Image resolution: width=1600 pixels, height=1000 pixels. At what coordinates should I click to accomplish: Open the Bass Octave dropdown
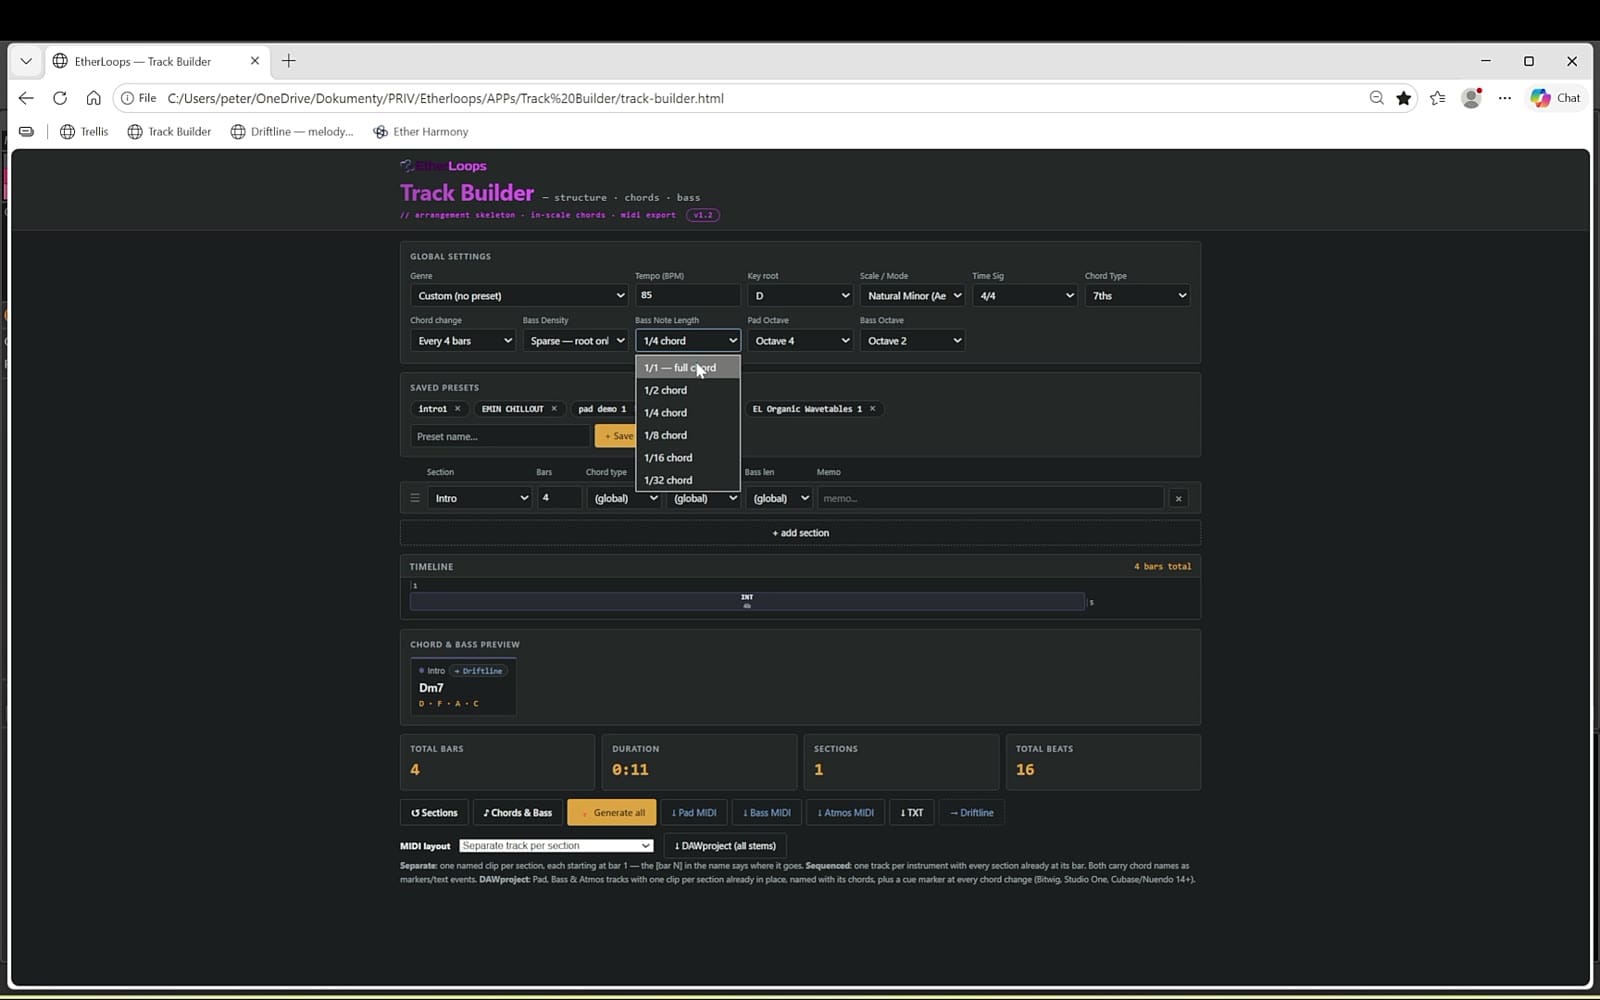(x=912, y=341)
